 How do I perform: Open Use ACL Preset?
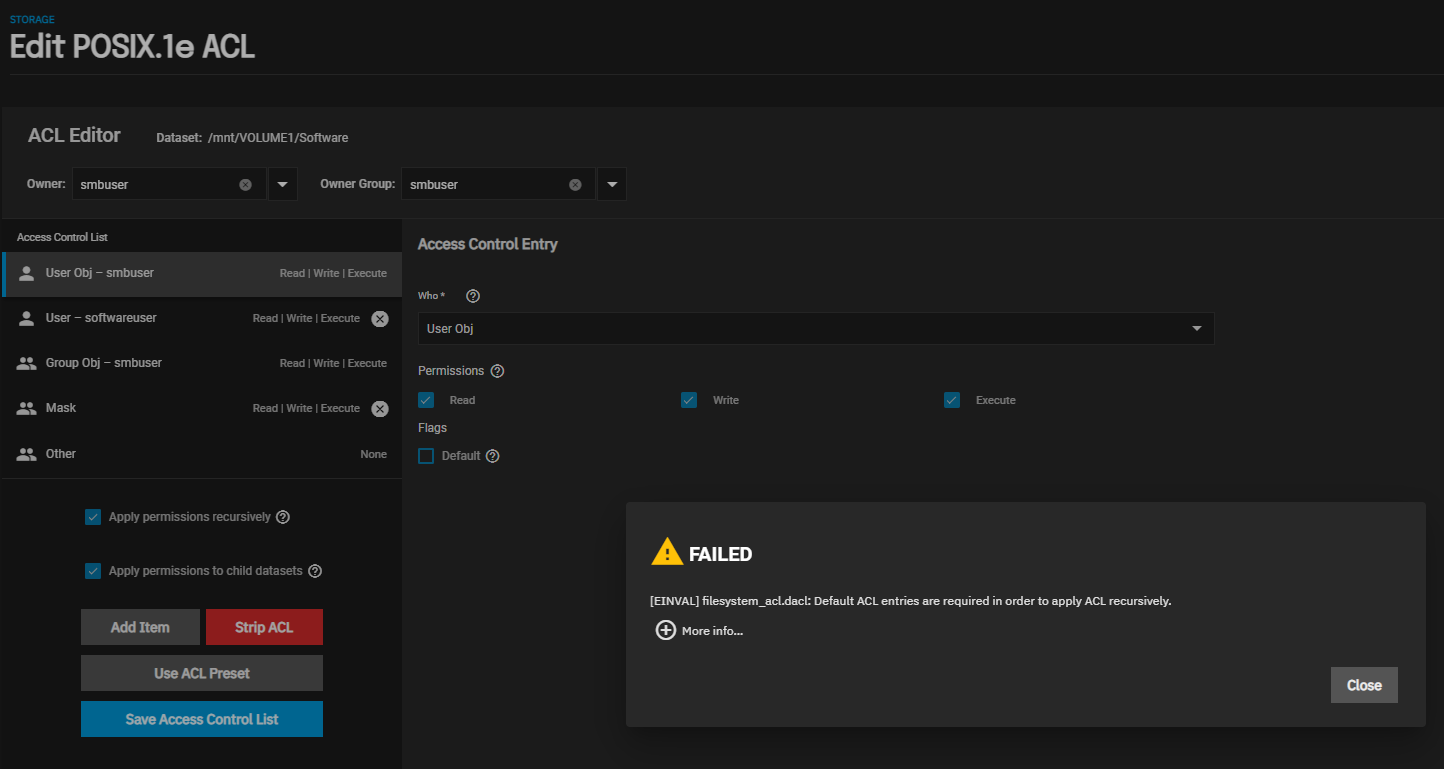pyautogui.click(x=202, y=673)
